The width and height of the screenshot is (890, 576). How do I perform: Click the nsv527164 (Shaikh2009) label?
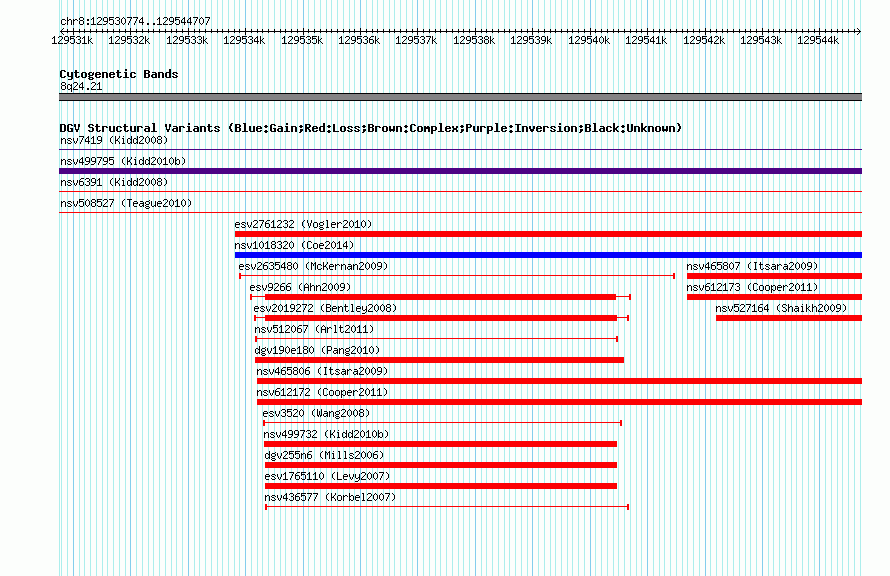(x=781, y=308)
